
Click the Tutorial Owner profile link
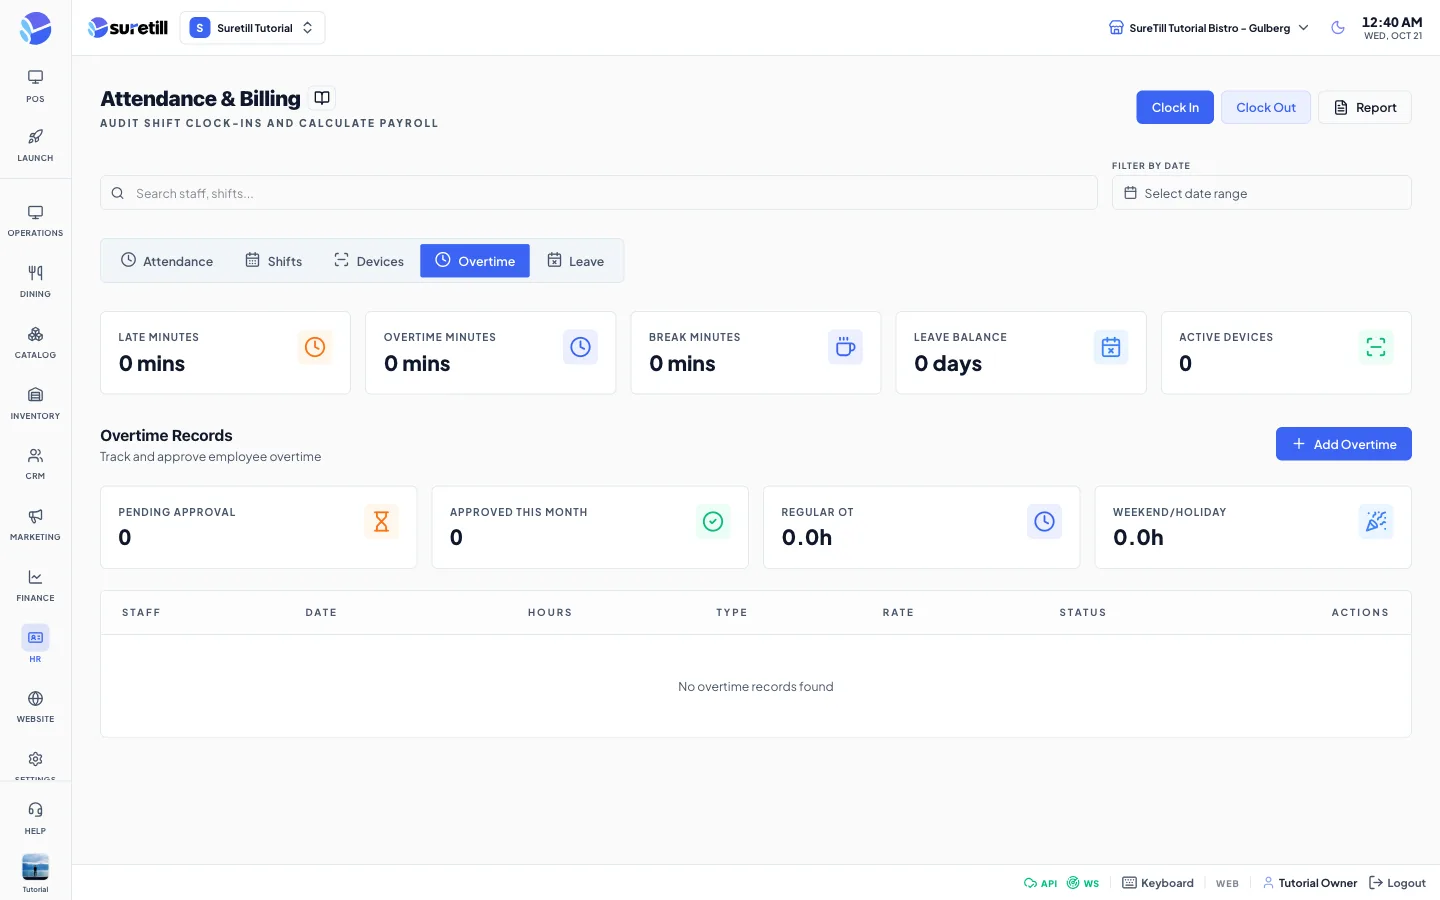pos(1310,883)
